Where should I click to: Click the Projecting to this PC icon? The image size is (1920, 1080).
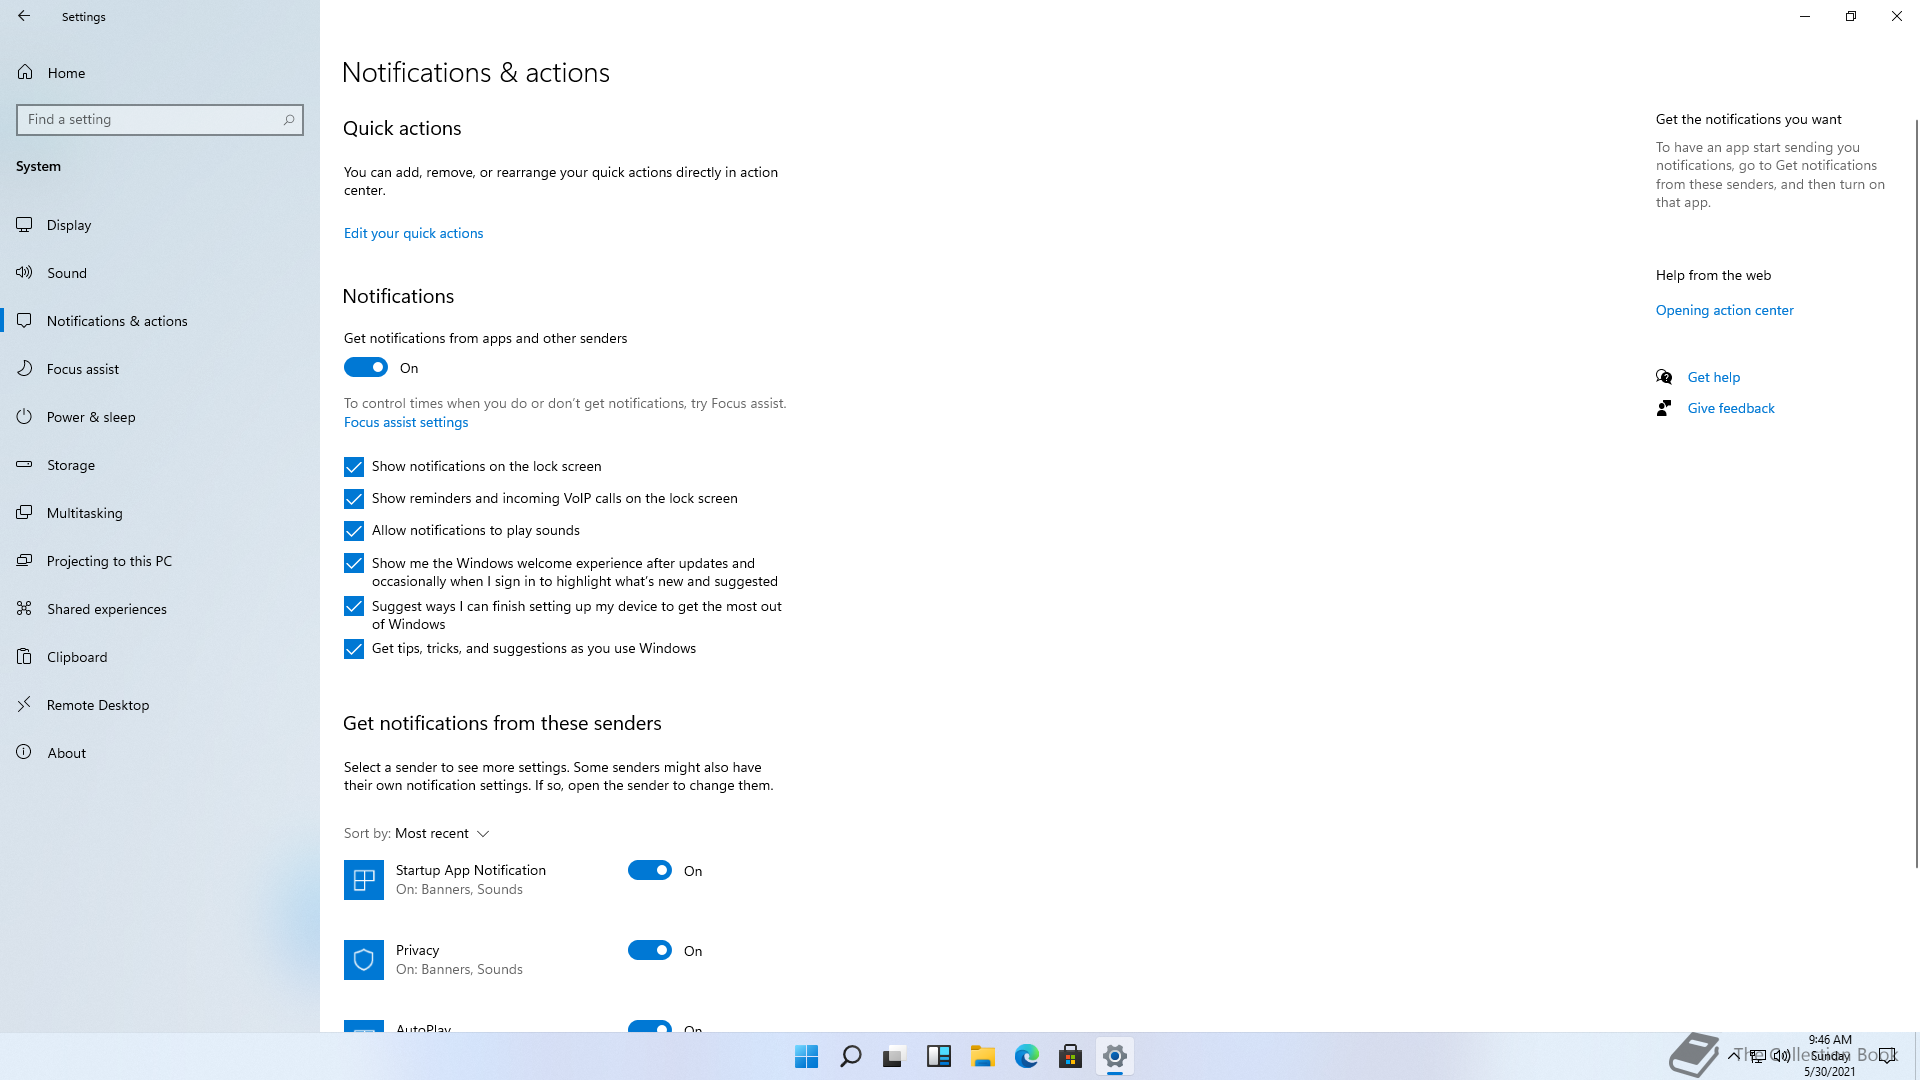(x=25, y=560)
